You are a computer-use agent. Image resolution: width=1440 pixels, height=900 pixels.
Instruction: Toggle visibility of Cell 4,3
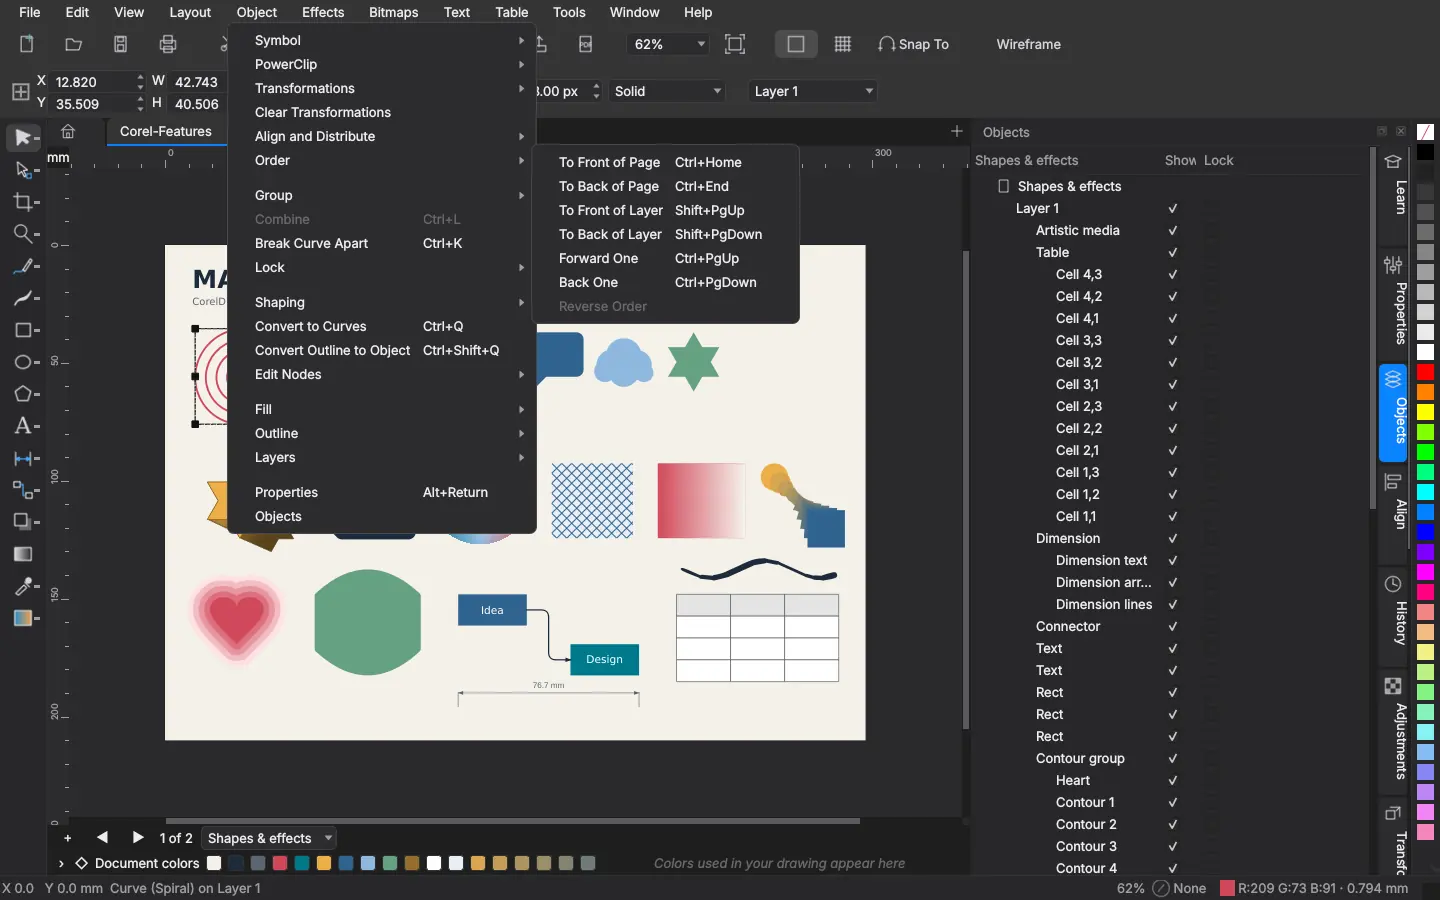pos(1173,275)
